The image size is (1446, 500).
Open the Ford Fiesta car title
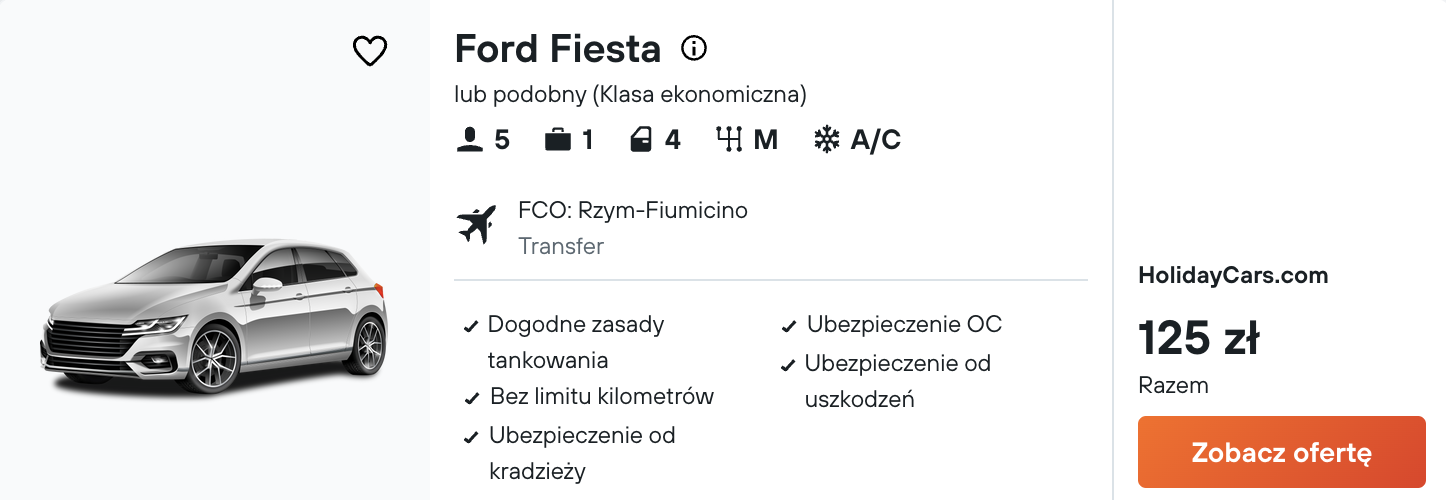[558, 48]
